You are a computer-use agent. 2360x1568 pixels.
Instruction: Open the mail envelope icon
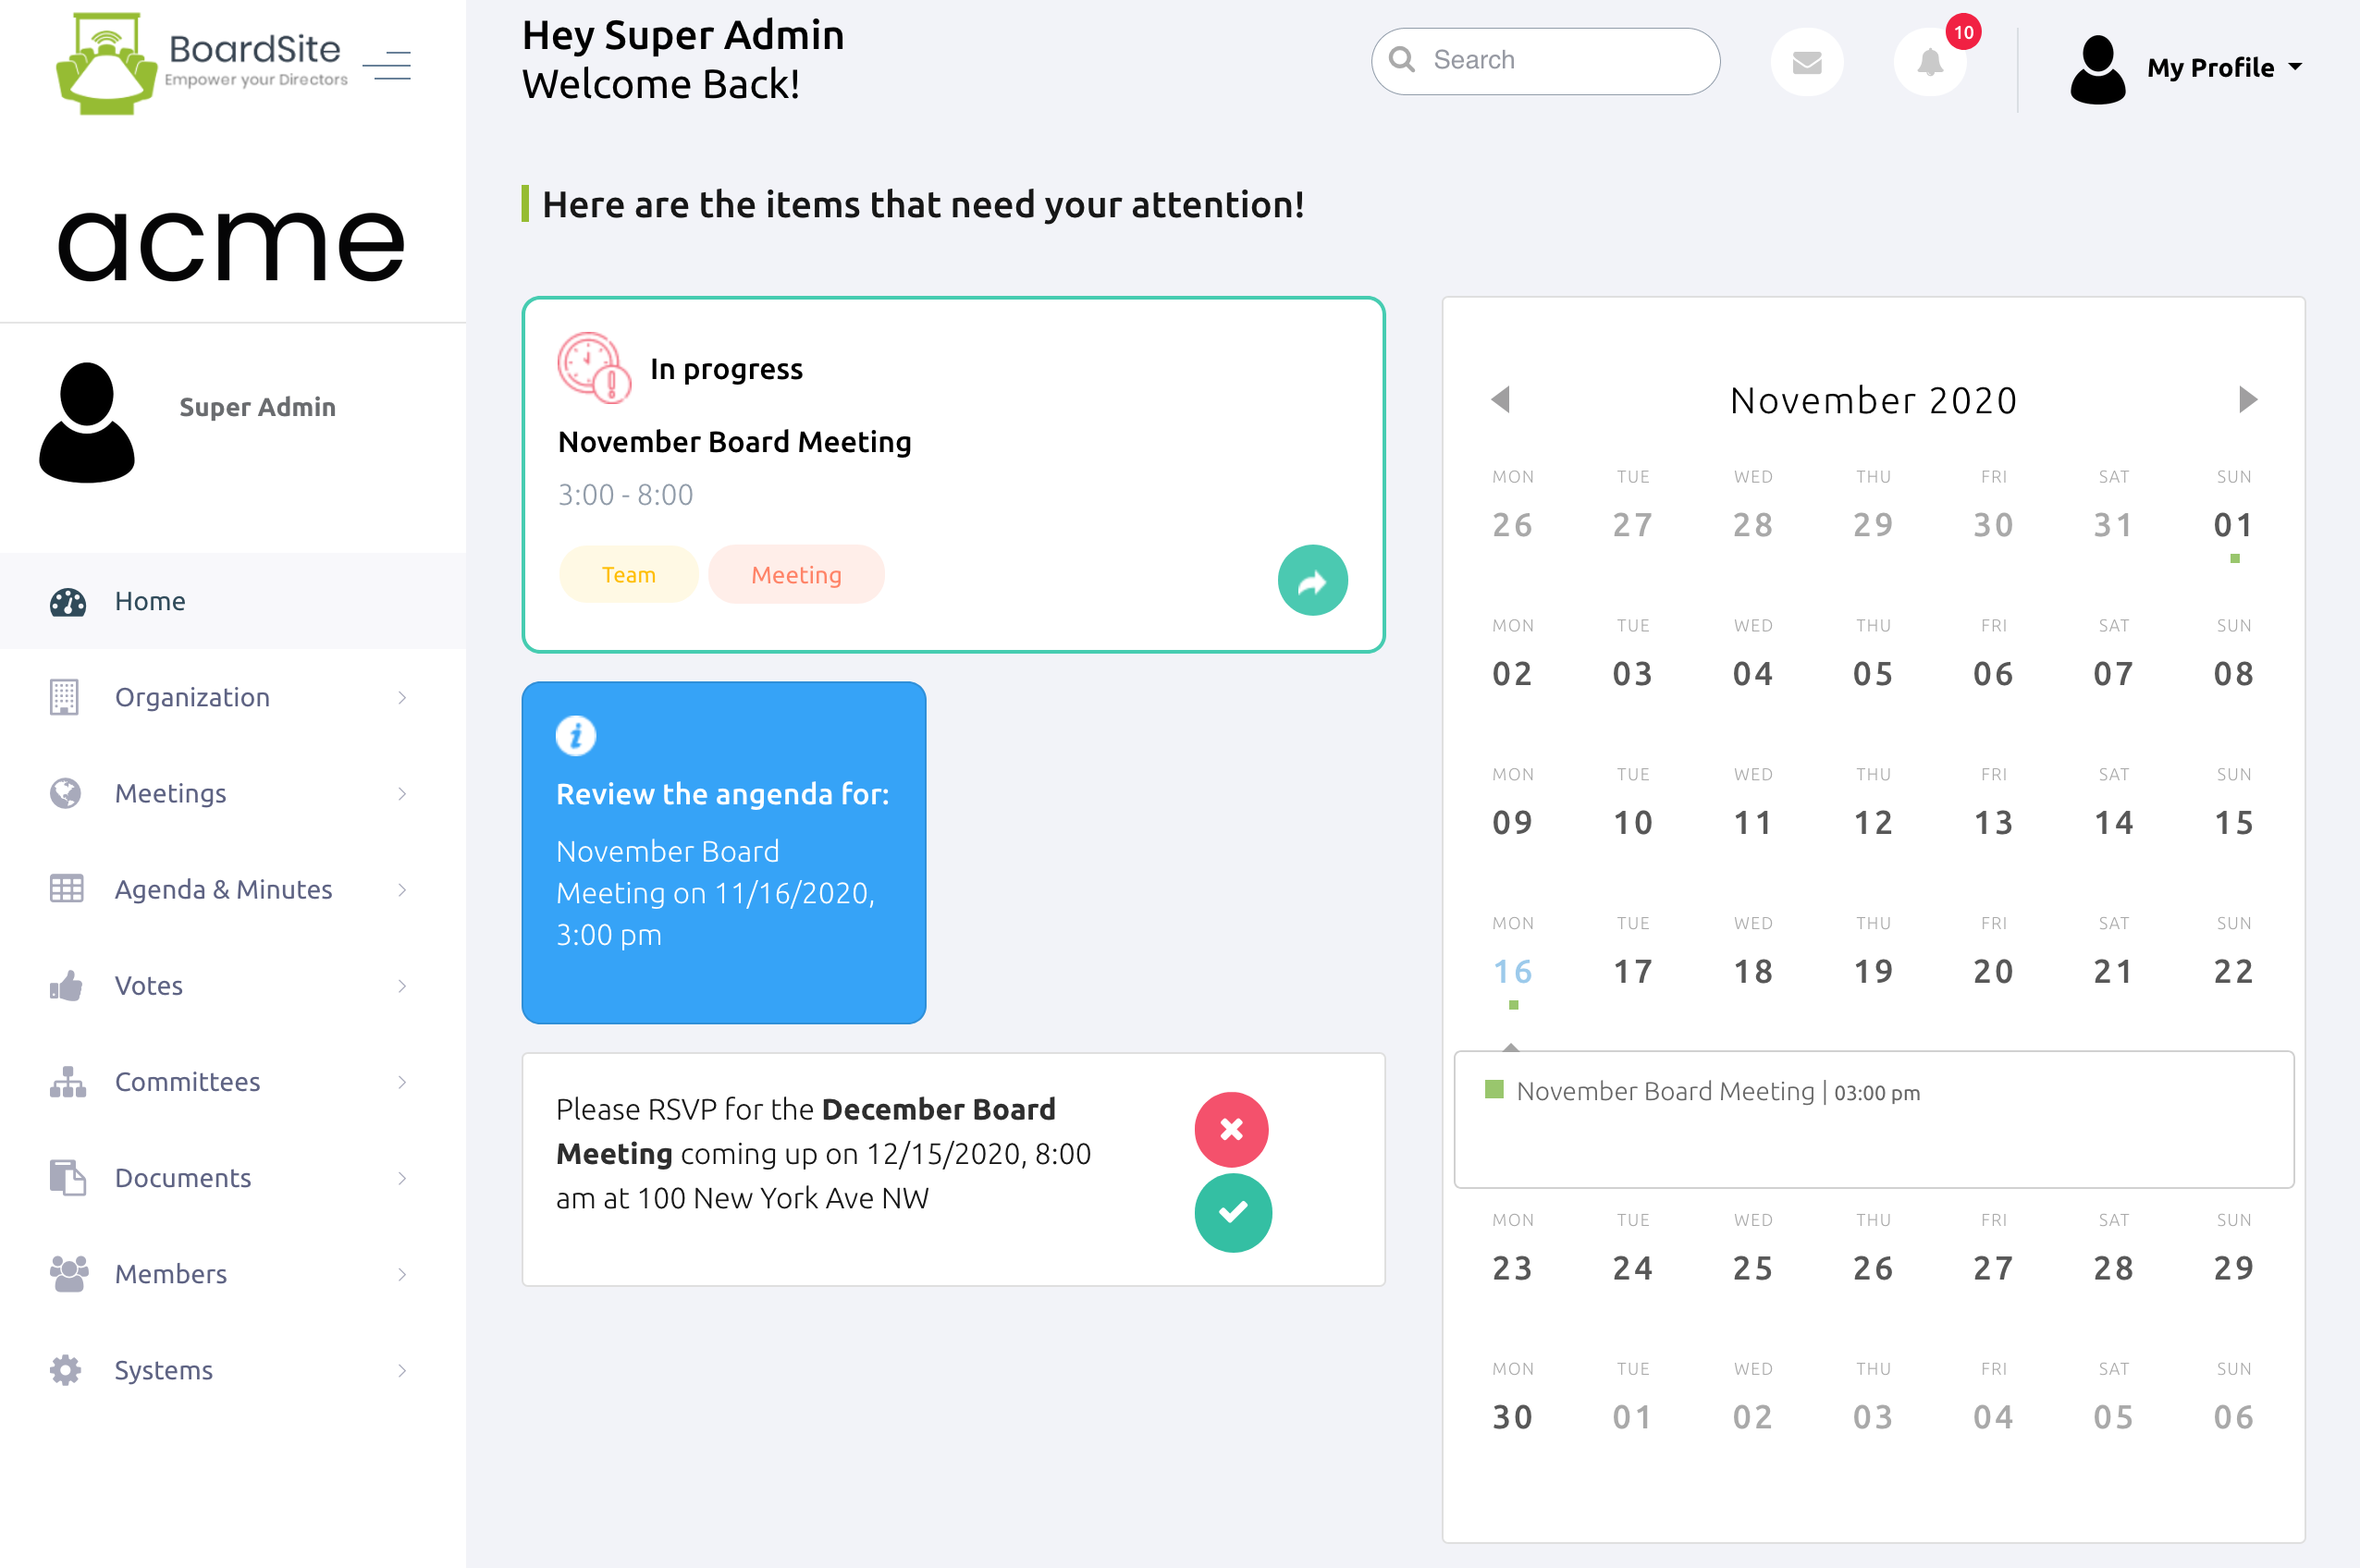point(1806,62)
